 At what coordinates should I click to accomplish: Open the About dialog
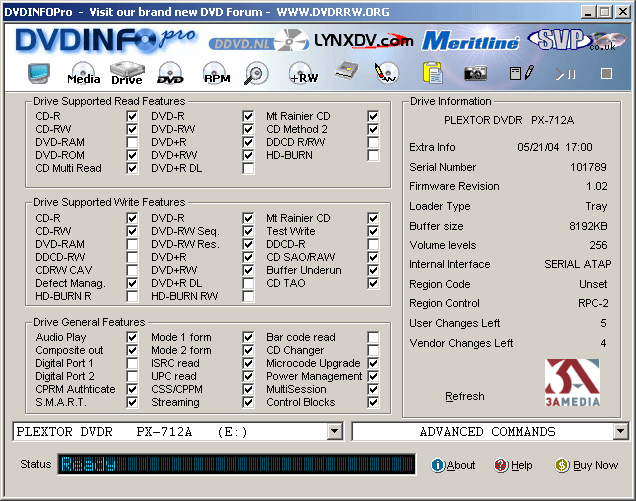pos(453,465)
